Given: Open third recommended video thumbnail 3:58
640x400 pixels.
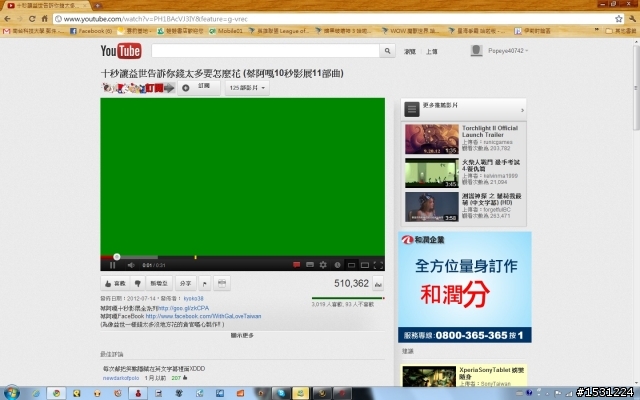Looking at the screenshot, I should pos(431,207).
